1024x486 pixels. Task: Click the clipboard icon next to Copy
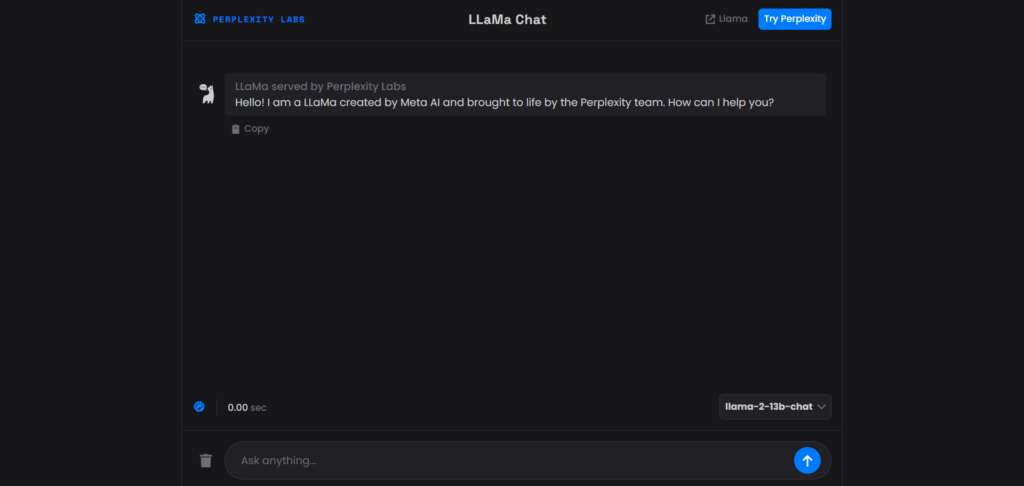coord(236,129)
